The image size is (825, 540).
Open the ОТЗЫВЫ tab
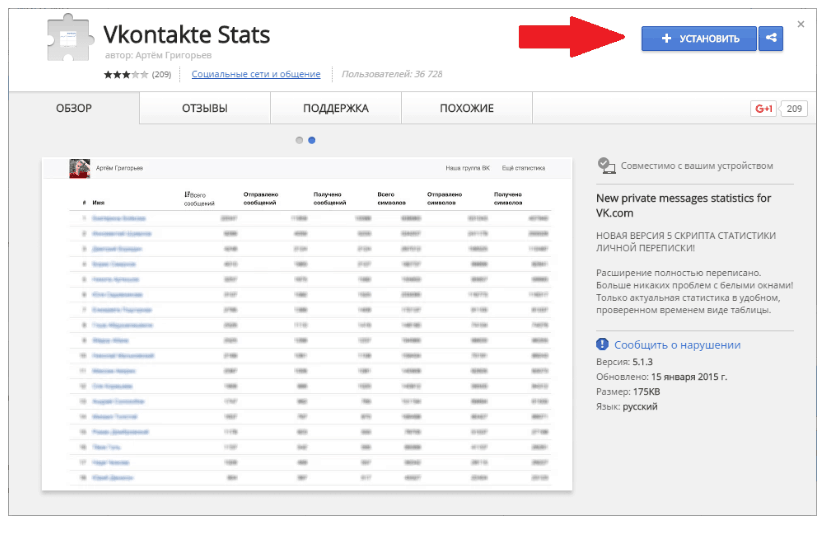205,108
